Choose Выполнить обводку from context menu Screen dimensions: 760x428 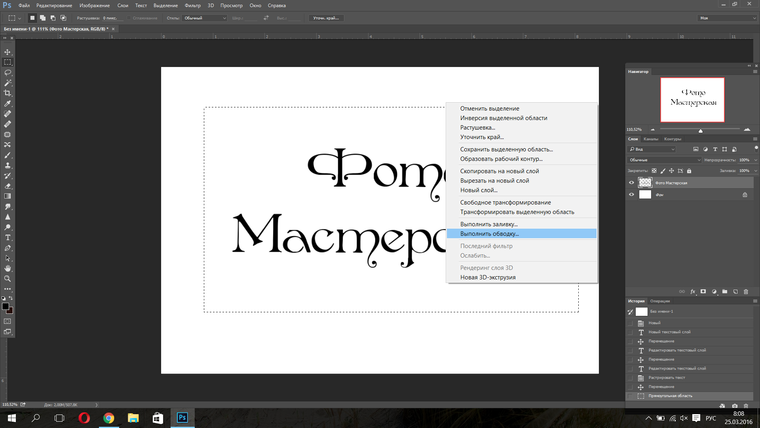pyautogui.click(x=490, y=233)
